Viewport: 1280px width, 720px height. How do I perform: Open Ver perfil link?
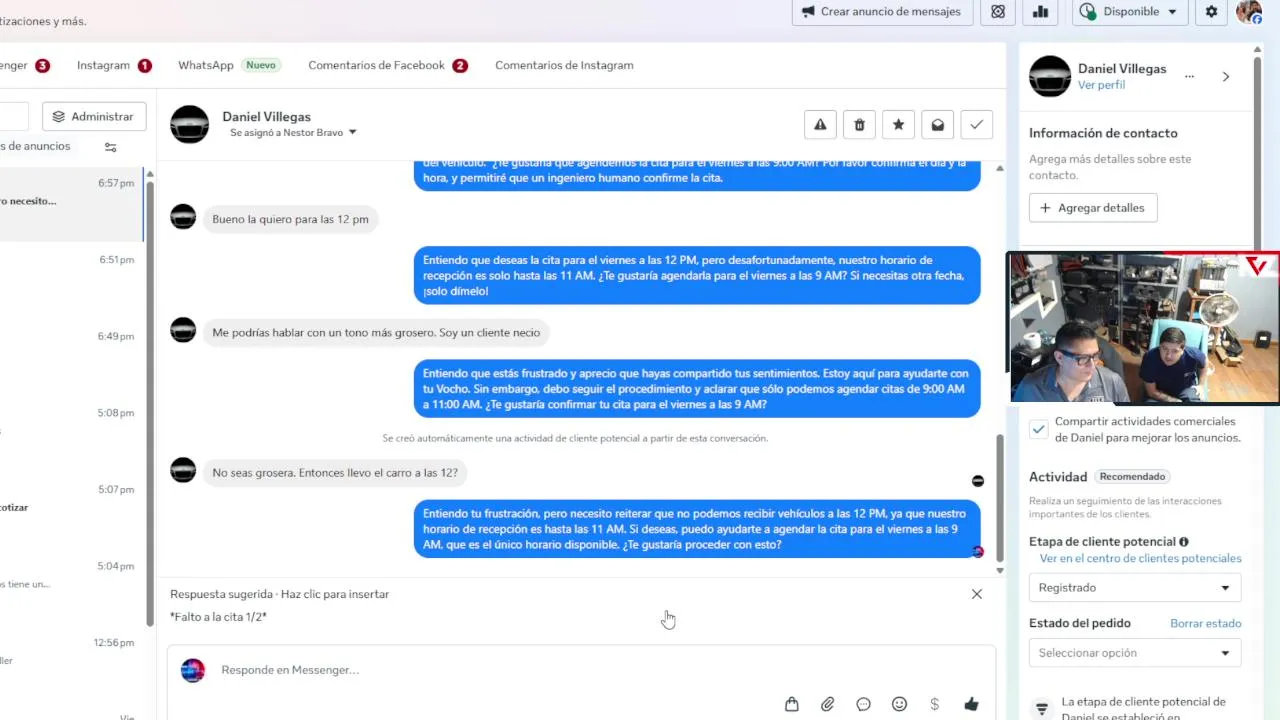point(1101,85)
